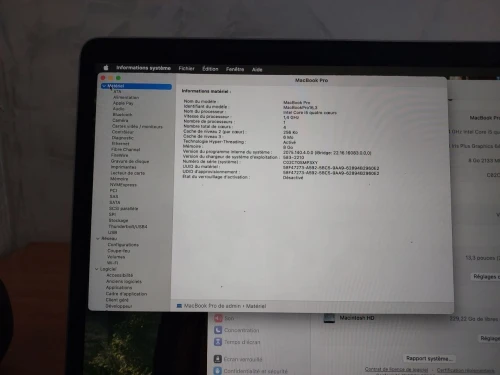Image resolution: width=500 pixels, height=375 pixels.
Task: Select Volumes under Réseau
Action: pyautogui.click(x=116, y=257)
